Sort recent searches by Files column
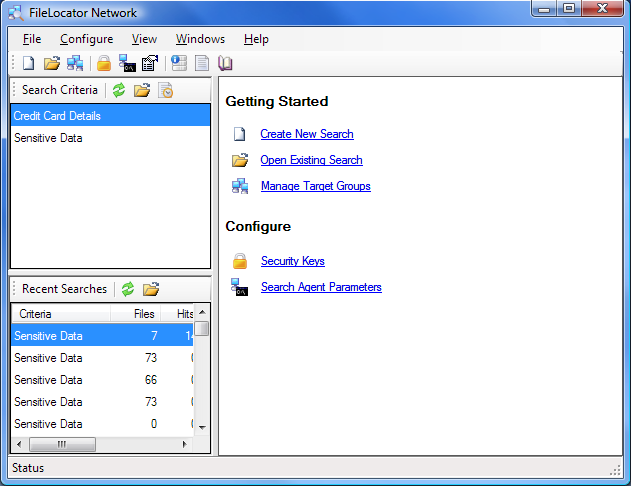The image size is (631, 487). point(136,314)
